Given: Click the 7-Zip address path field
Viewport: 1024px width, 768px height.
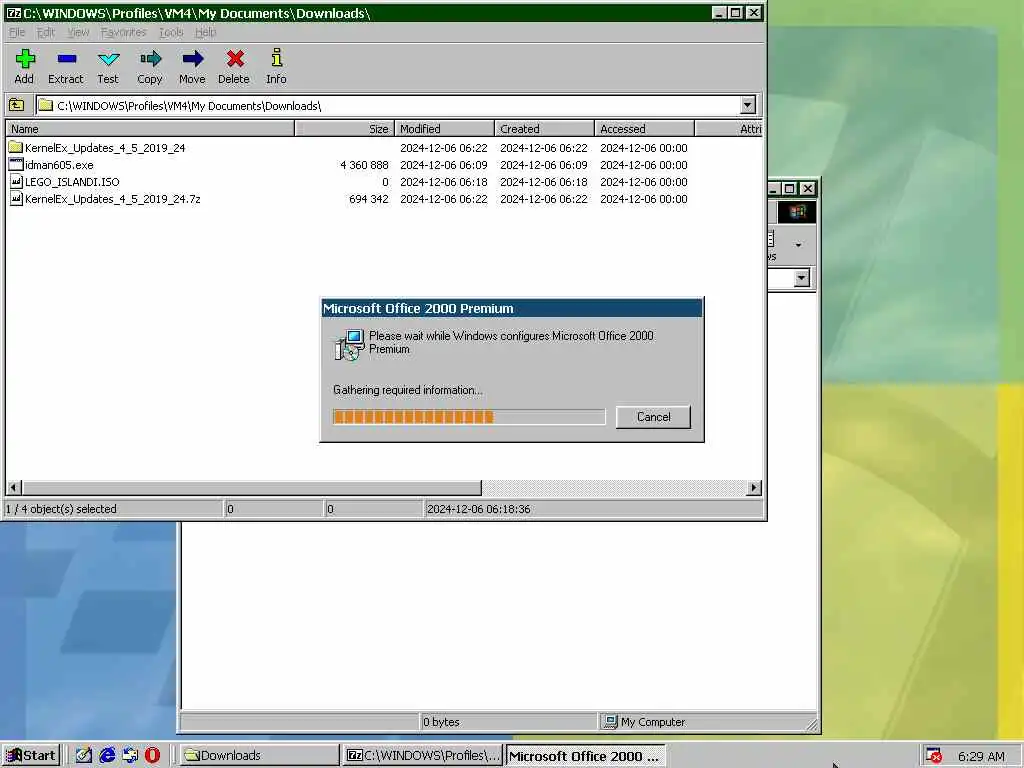Looking at the screenshot, I should tap(389, 105).
